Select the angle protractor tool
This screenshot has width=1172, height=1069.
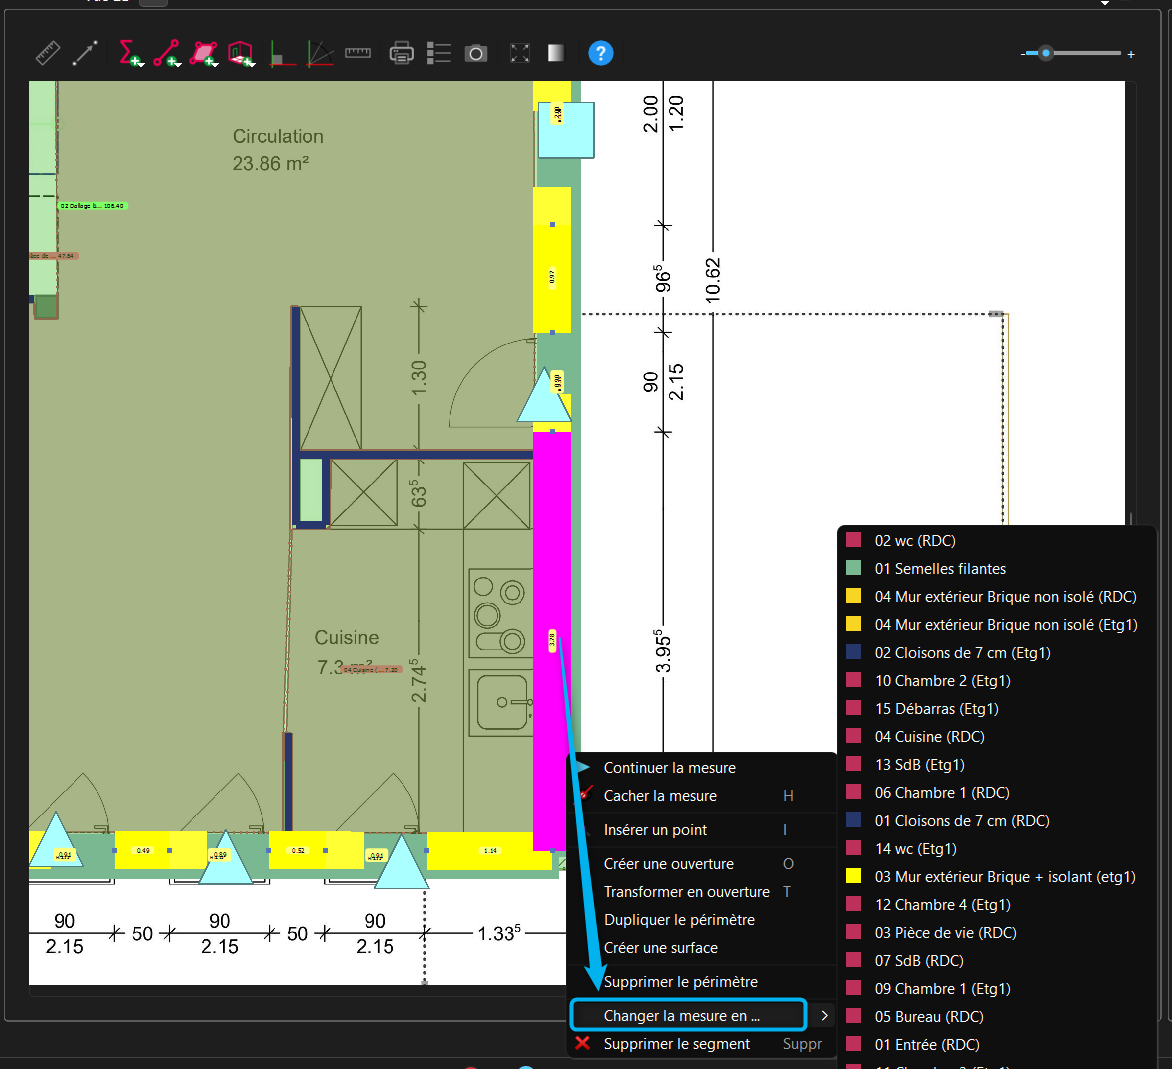pos(320,53)
